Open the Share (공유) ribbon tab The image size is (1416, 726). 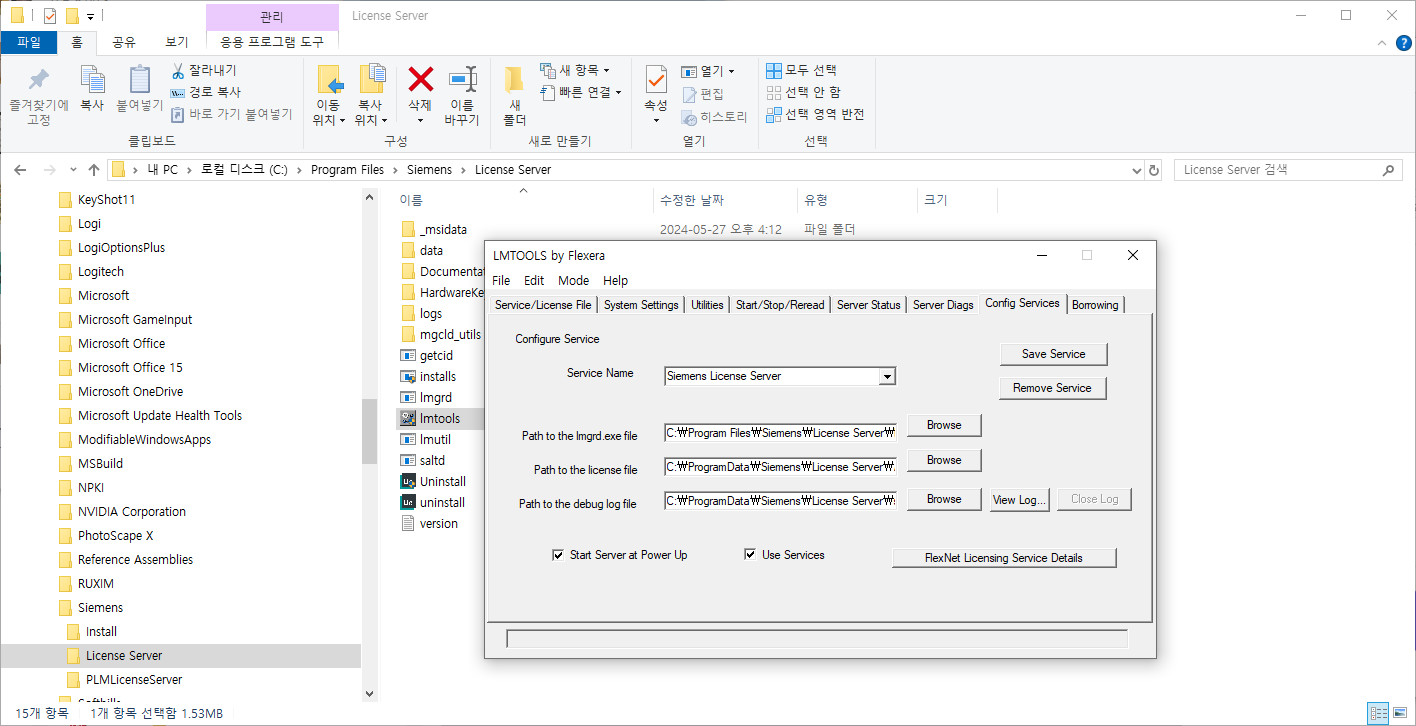pyautogui.click(x=124, y=42)
